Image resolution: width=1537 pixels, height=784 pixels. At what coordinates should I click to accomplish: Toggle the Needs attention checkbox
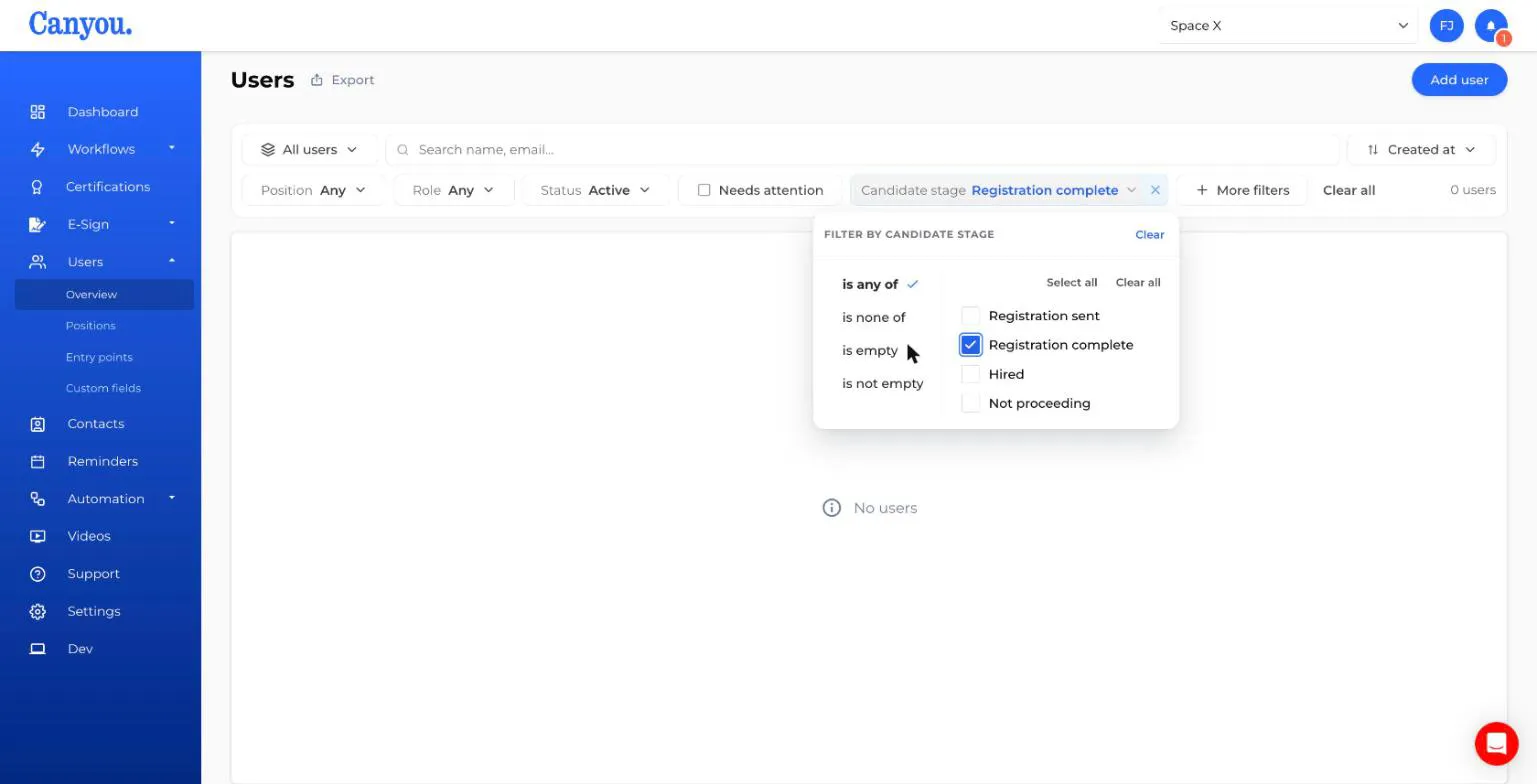704,190
